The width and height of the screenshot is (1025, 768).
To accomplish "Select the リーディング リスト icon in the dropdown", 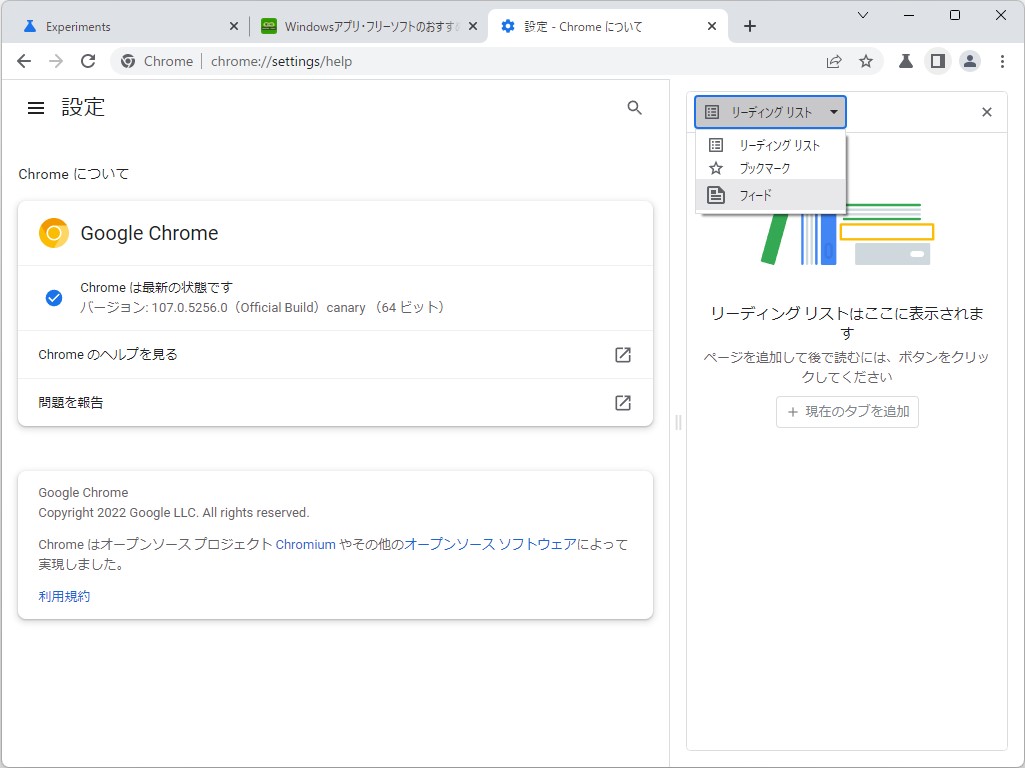I will click(x=715, y=144).
